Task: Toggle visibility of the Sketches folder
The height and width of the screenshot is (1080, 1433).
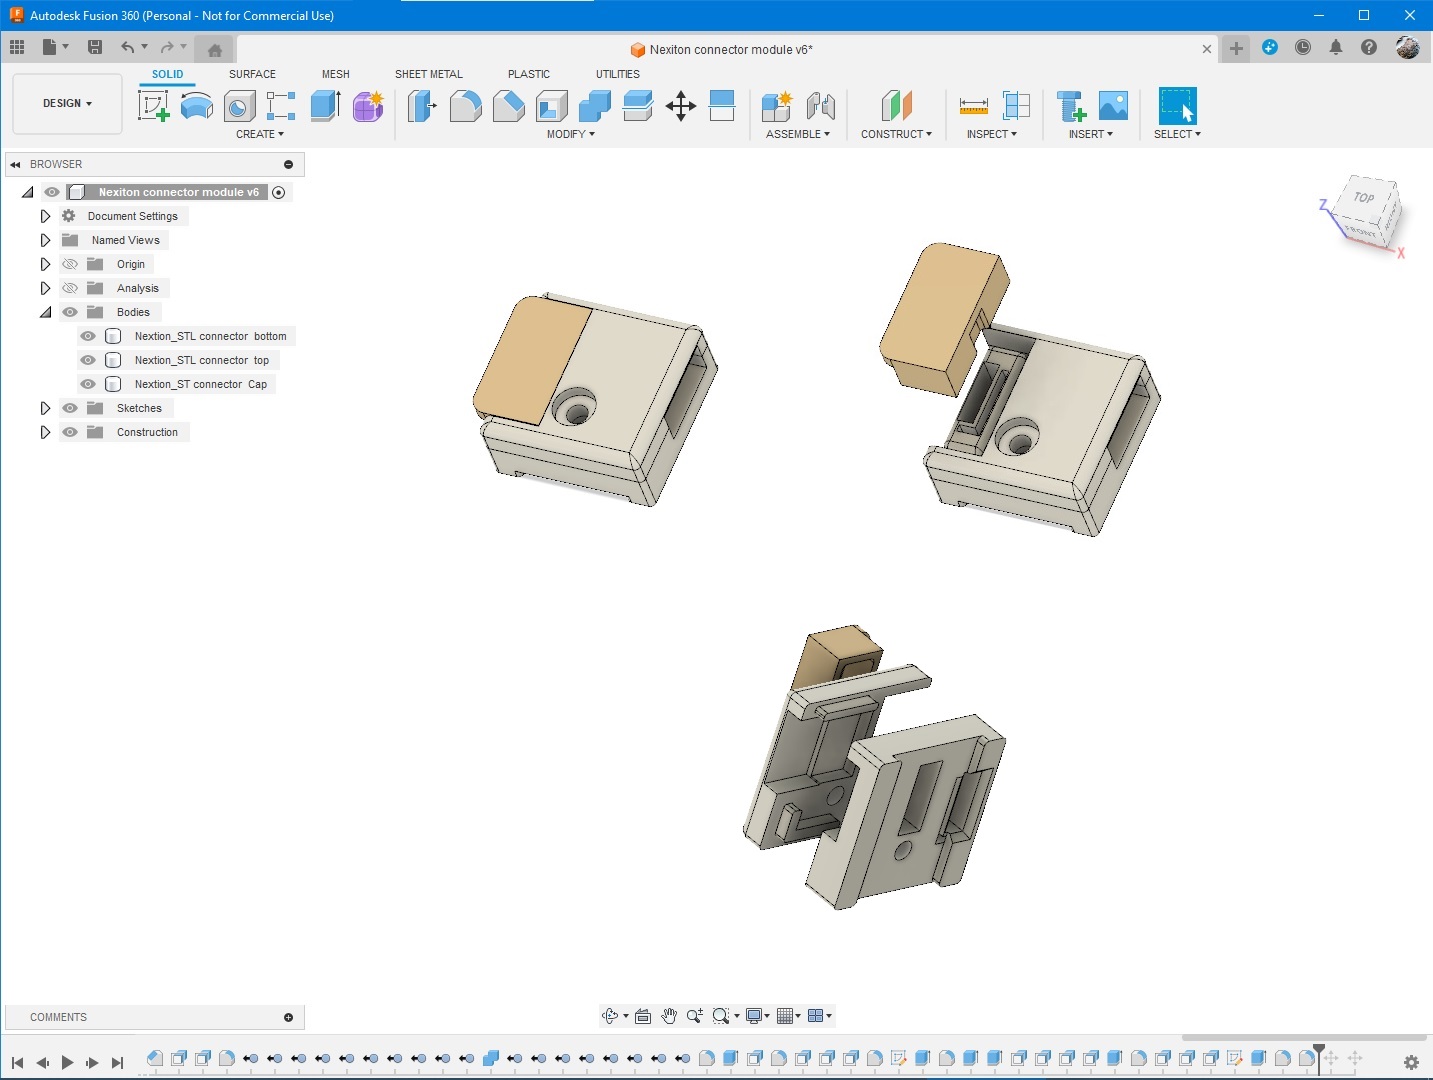Action: pyautogui.click(x=69, y=408)
